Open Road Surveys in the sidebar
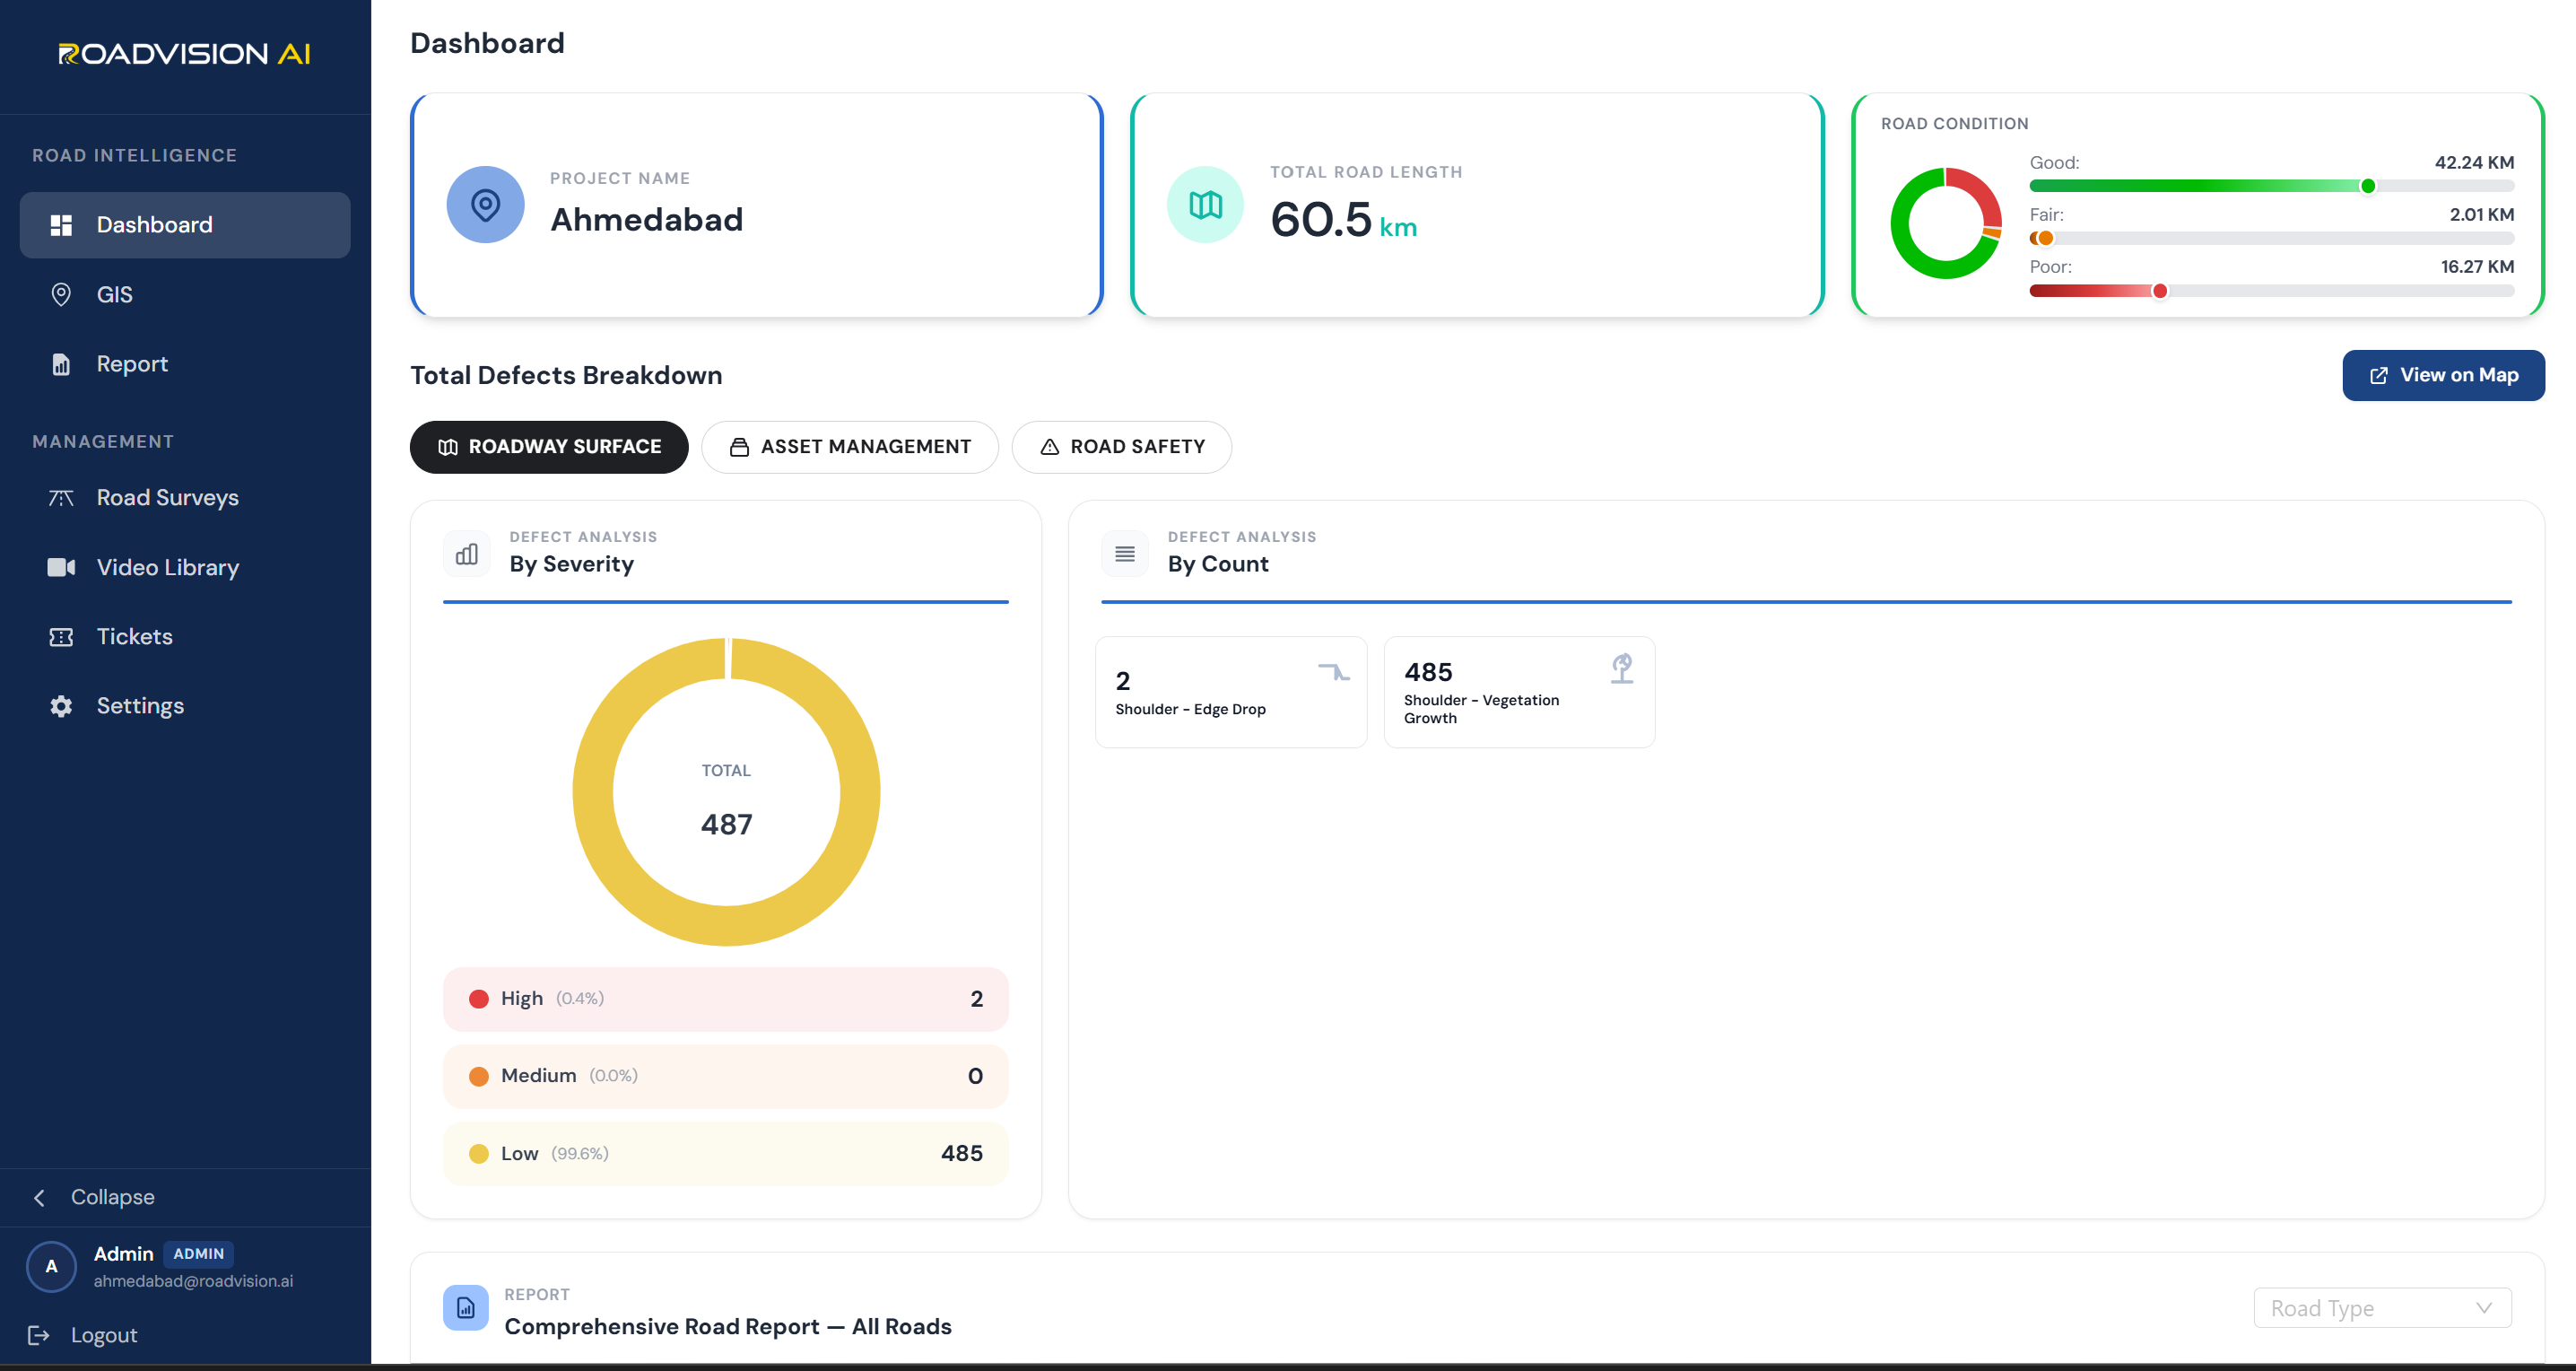Image resolution: width=2576 pixels, height=1371 pixels. pos(185,498)
